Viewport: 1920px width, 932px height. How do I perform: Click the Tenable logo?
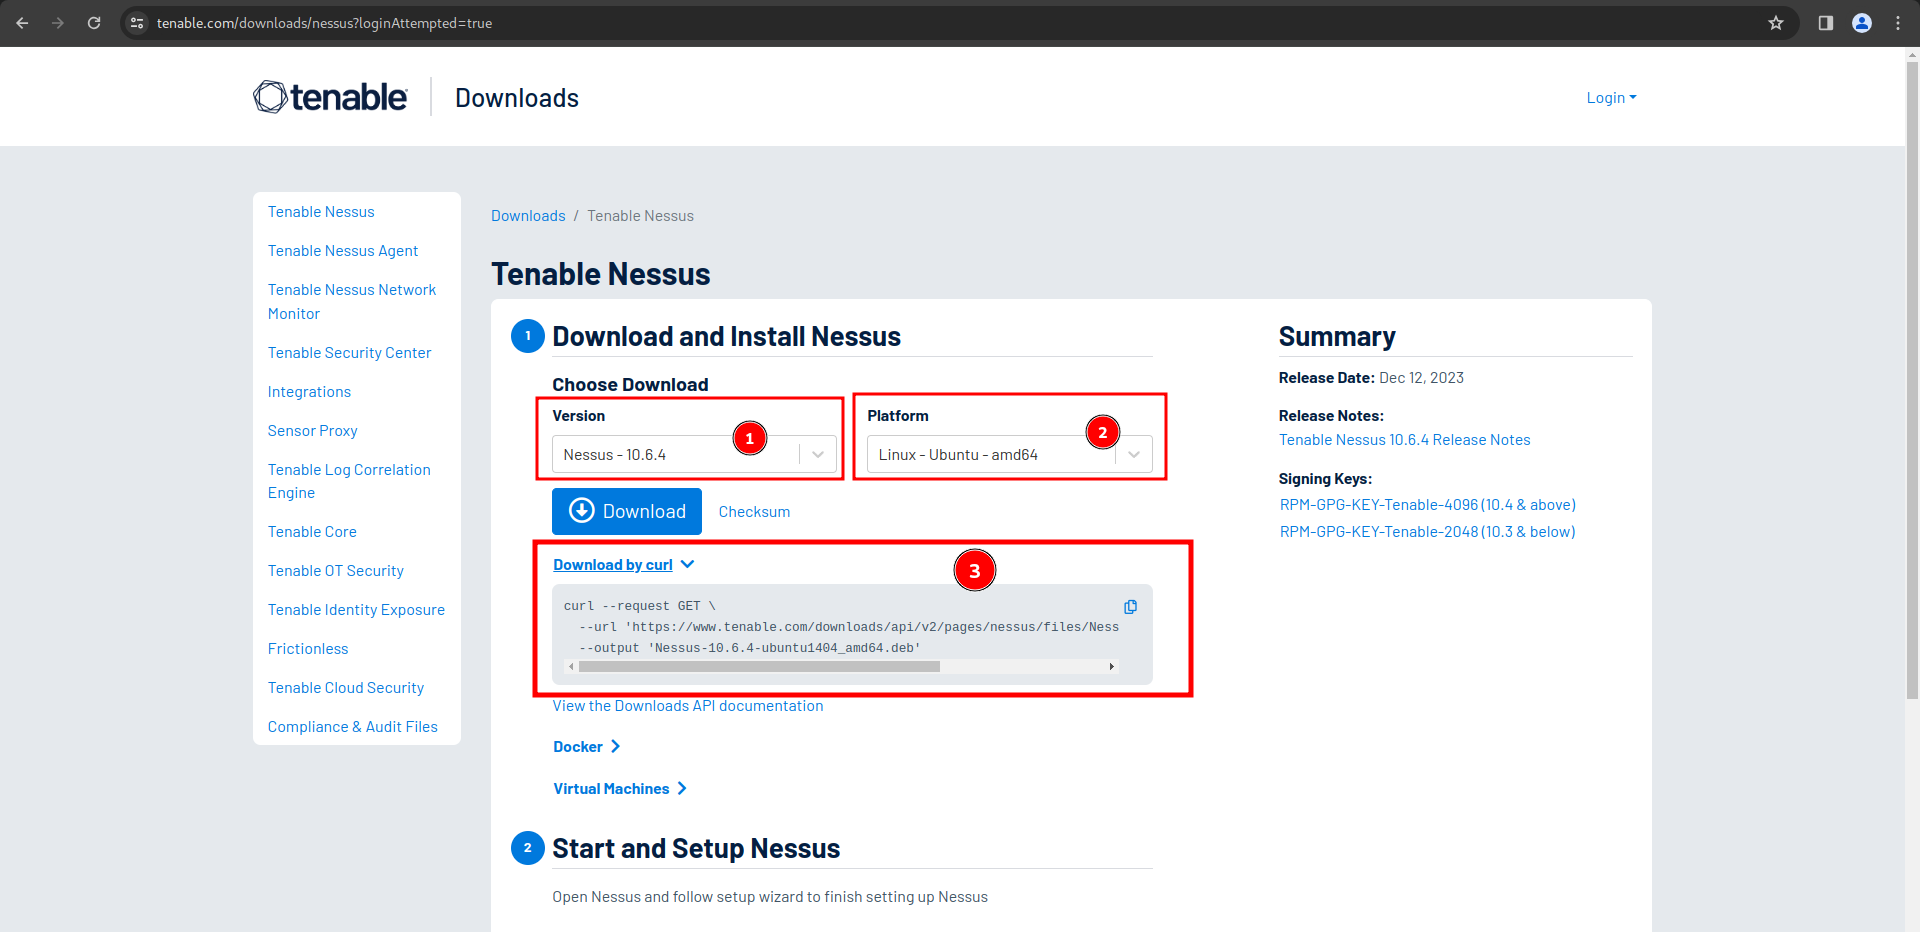(x=330, y=97)
